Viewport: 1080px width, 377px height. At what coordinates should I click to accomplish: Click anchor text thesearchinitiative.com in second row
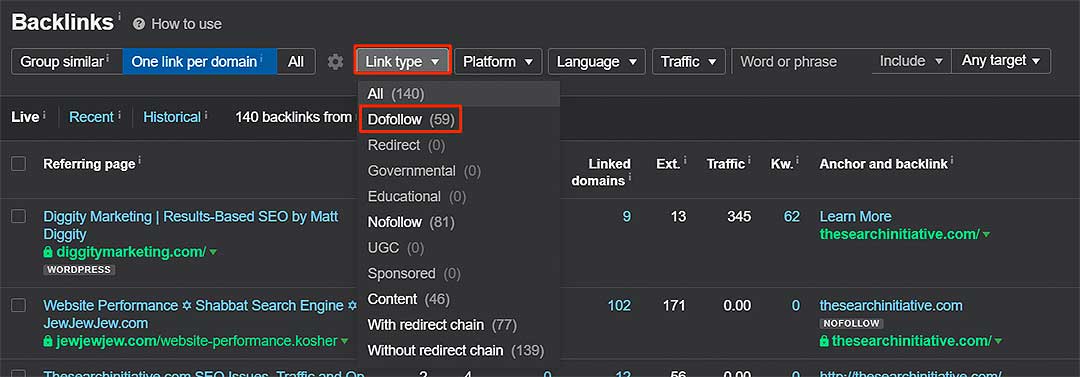pos(891,305)
